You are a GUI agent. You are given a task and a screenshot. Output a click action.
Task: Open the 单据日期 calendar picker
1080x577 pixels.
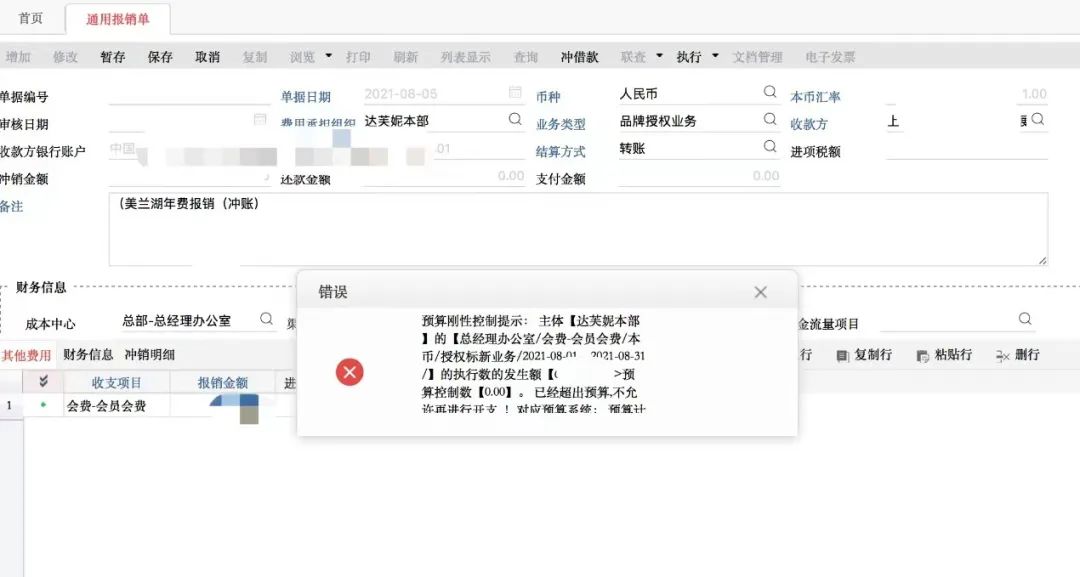point(515,92)
